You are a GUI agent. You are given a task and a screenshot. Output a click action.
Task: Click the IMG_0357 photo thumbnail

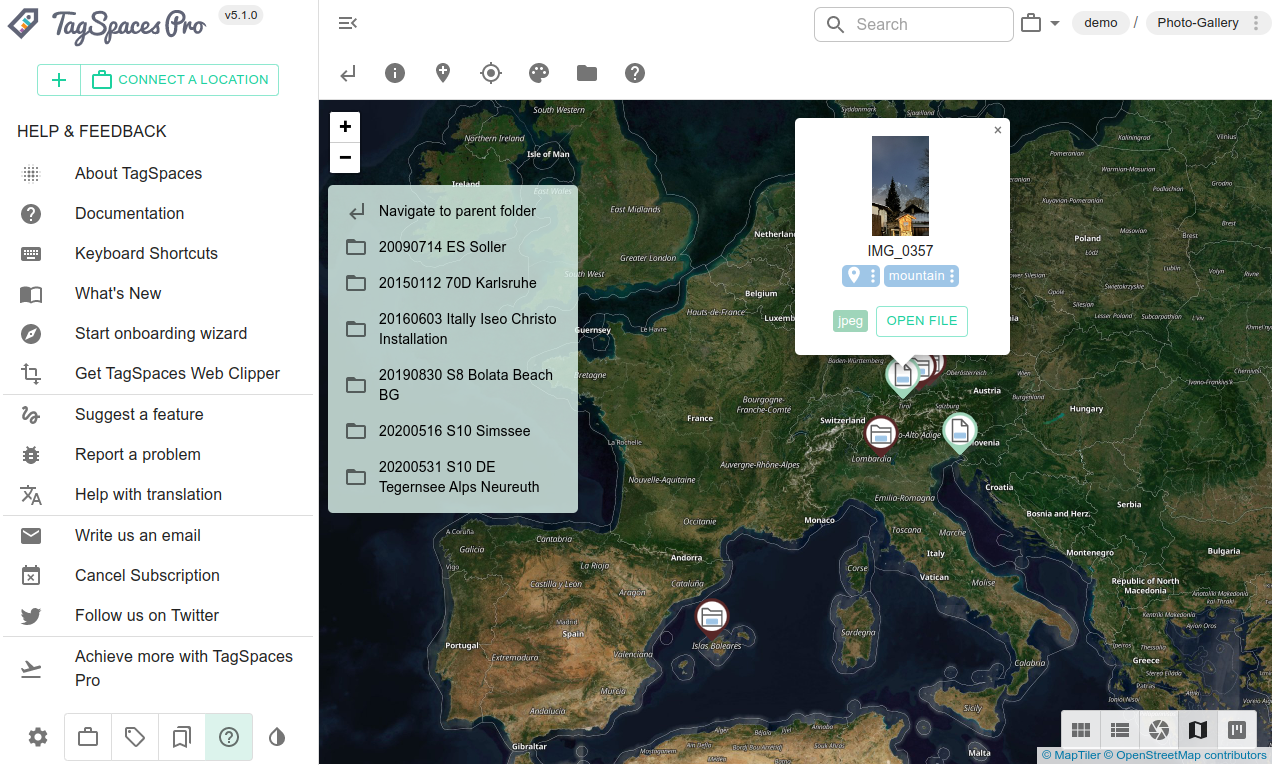(x=900, y=186)
